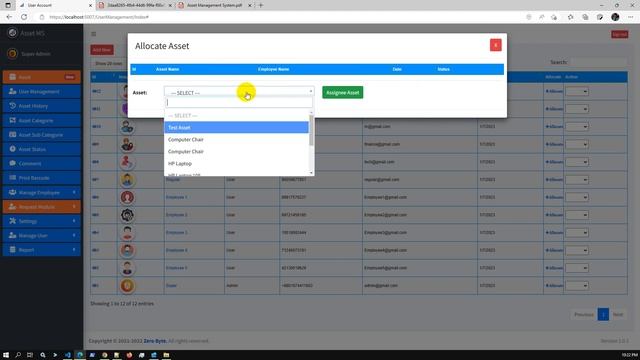This screenshot has height=360, width=640.
Task: Switch to the User Account browser tab
Action: point(55,5)
